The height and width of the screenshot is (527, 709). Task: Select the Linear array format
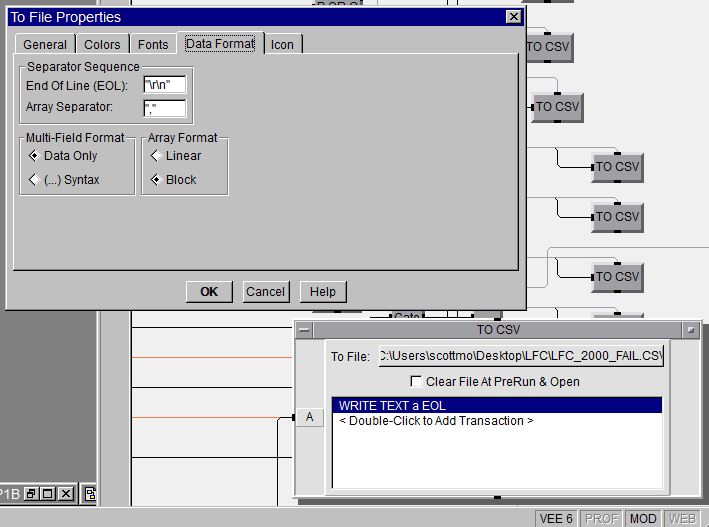[156, 156]
